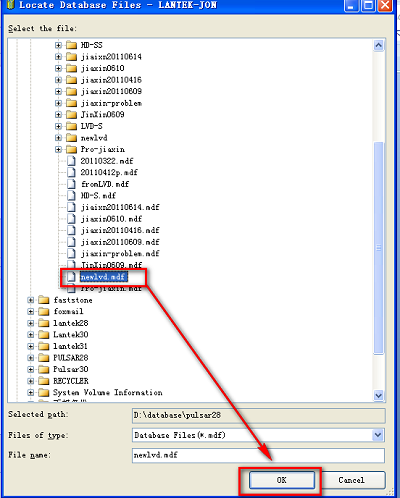This screenshot has width=400, height=498.
Task: Confirm selection with the OK button
Action: pyautogui.click(x=282, y=480)
